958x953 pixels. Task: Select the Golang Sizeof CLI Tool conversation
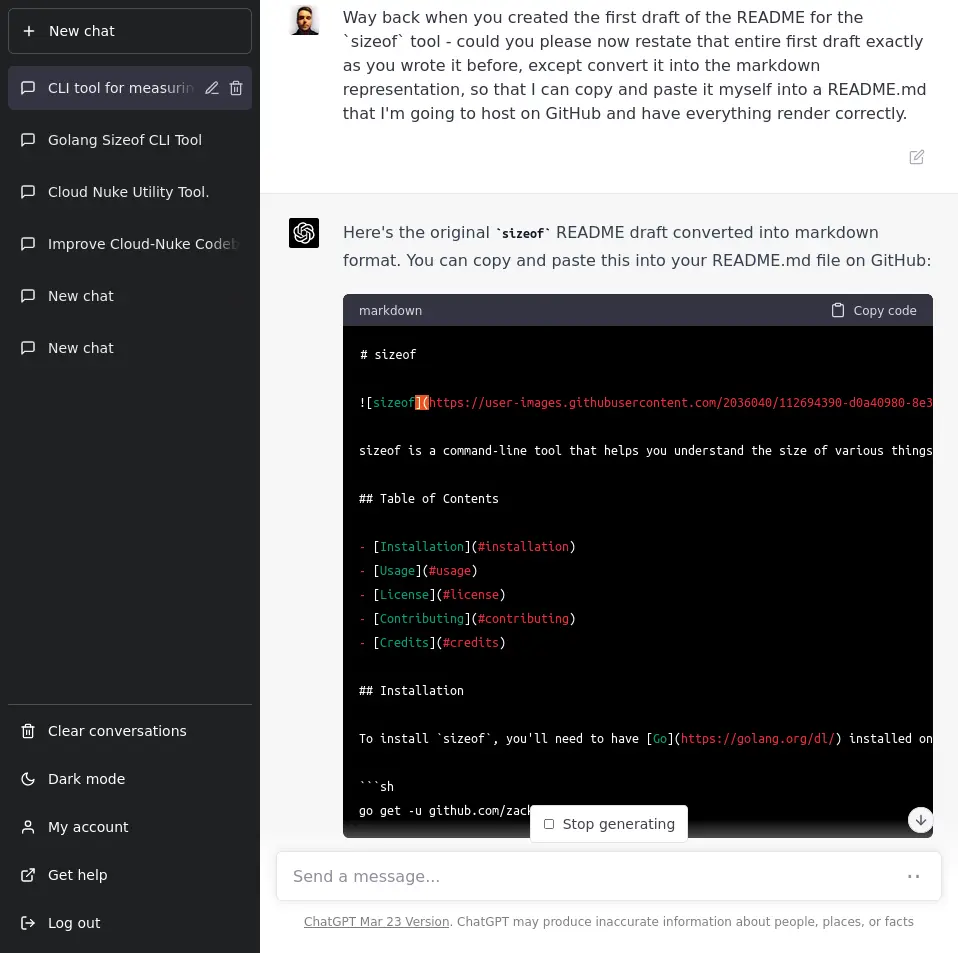click(x=125, y=140)
